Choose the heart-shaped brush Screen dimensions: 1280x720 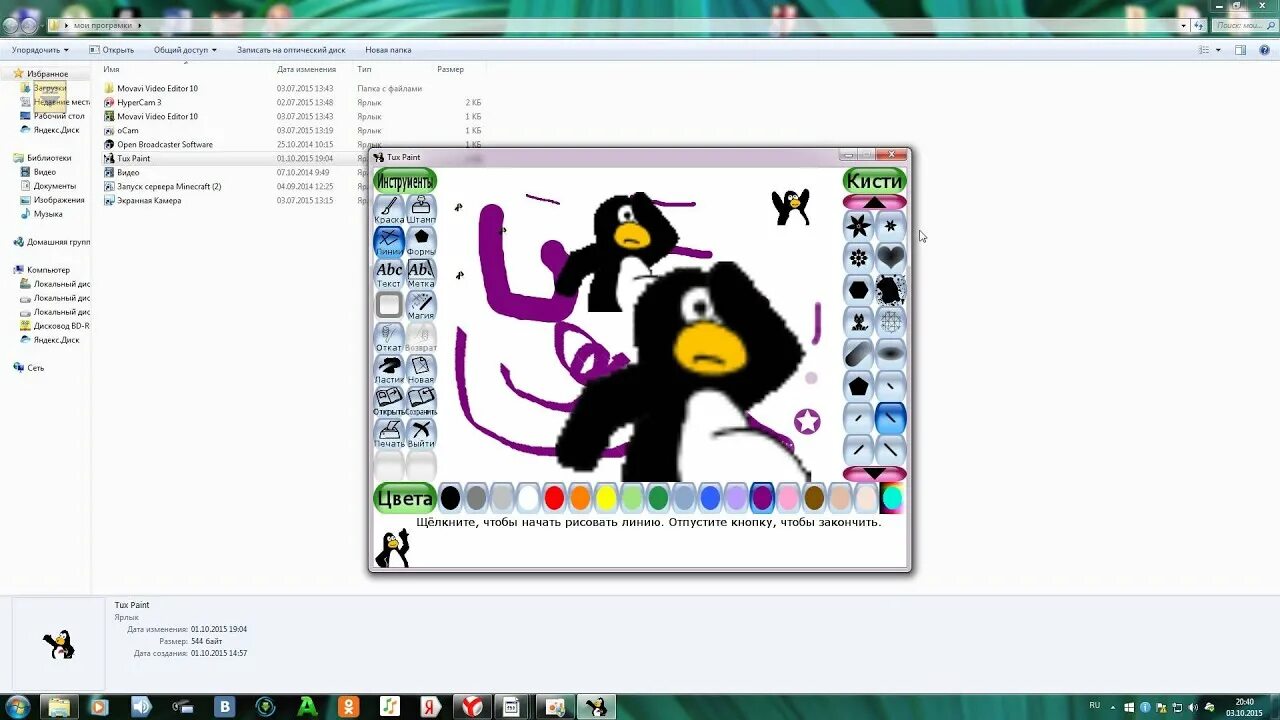(x=891, y=258)
